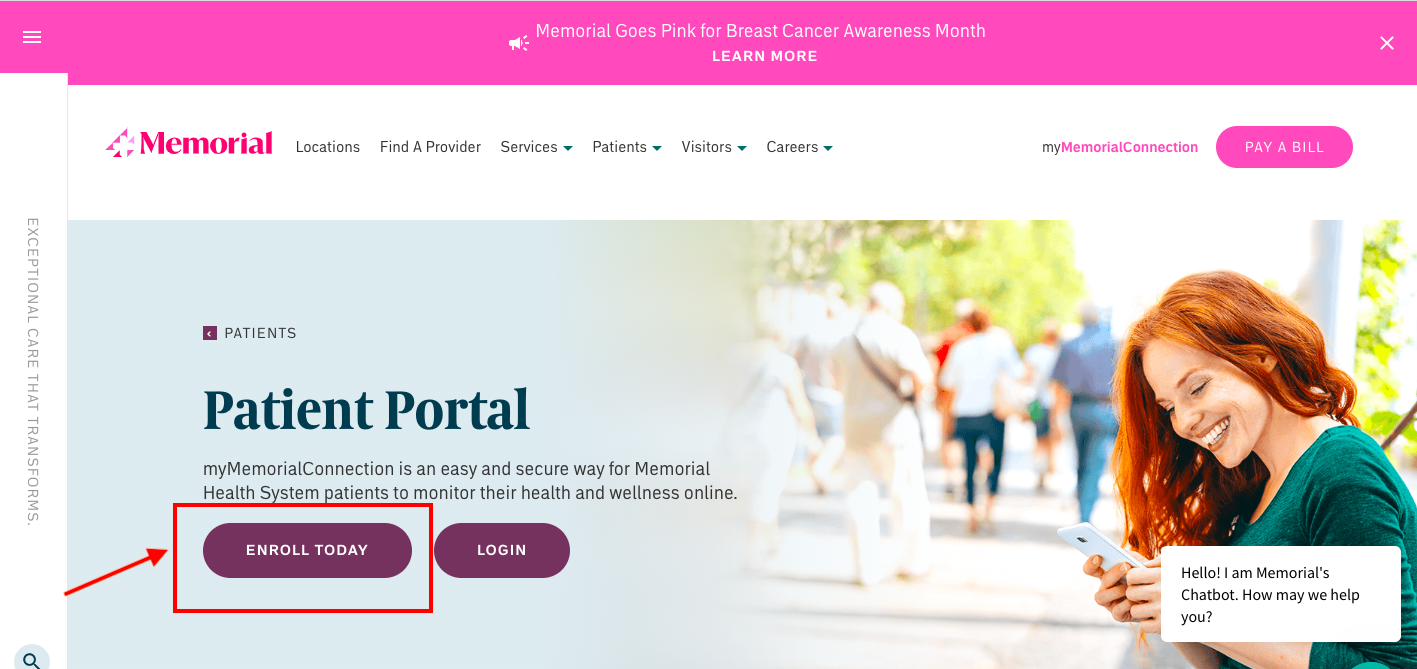Open the search magnifier icon
This screenshot has width=1417, height=669.
(32, 659)
